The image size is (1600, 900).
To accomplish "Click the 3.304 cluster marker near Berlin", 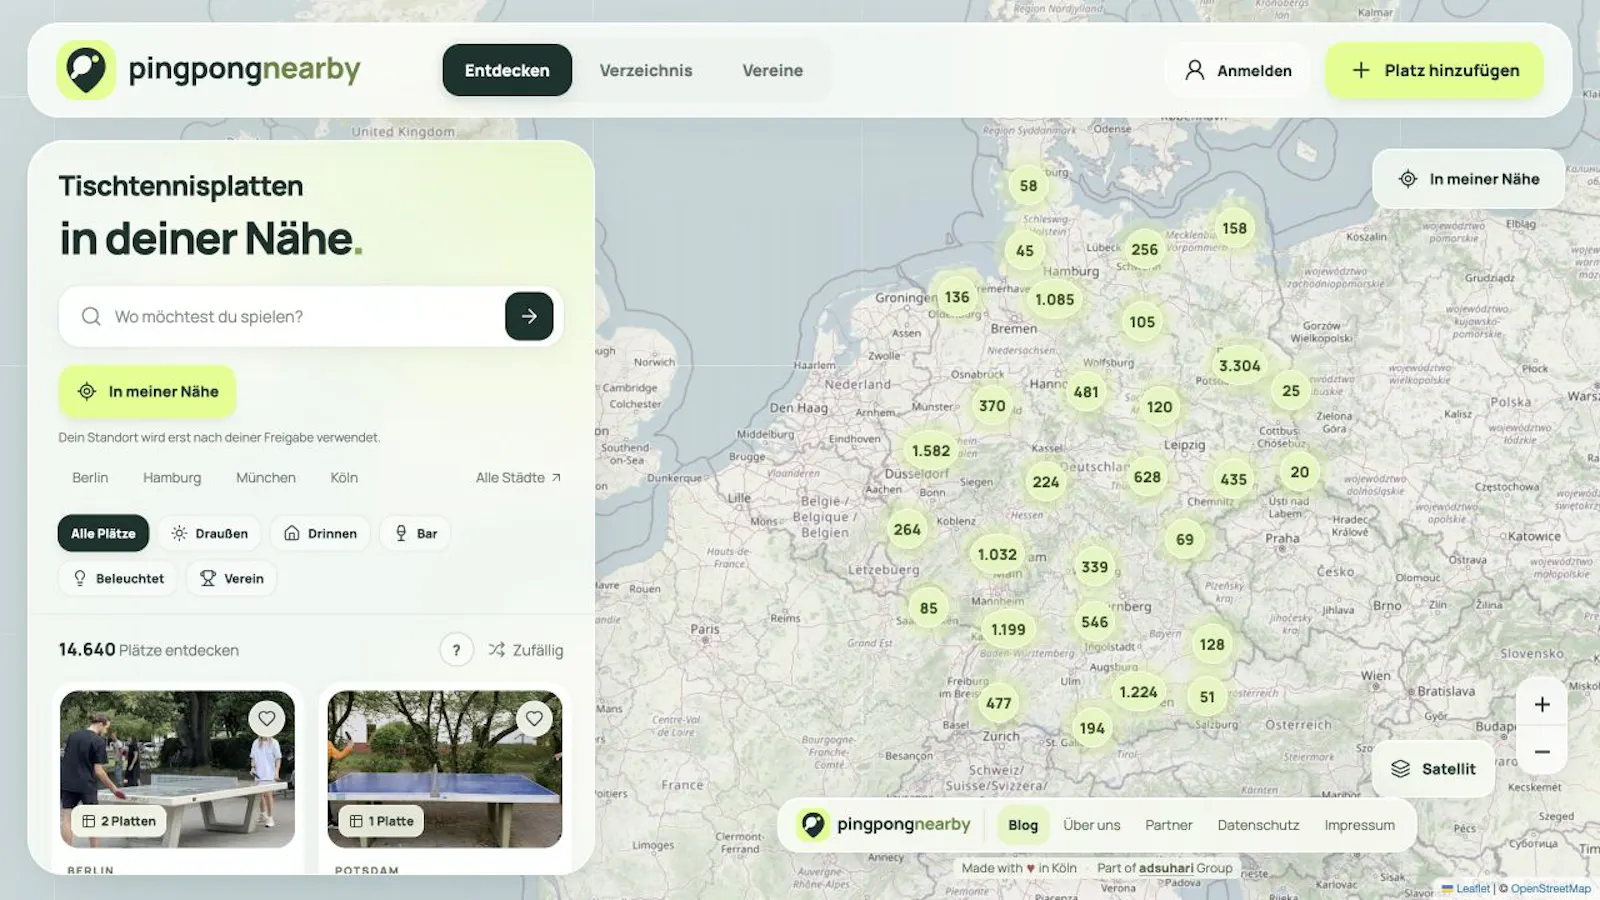I will point(1239,366).
